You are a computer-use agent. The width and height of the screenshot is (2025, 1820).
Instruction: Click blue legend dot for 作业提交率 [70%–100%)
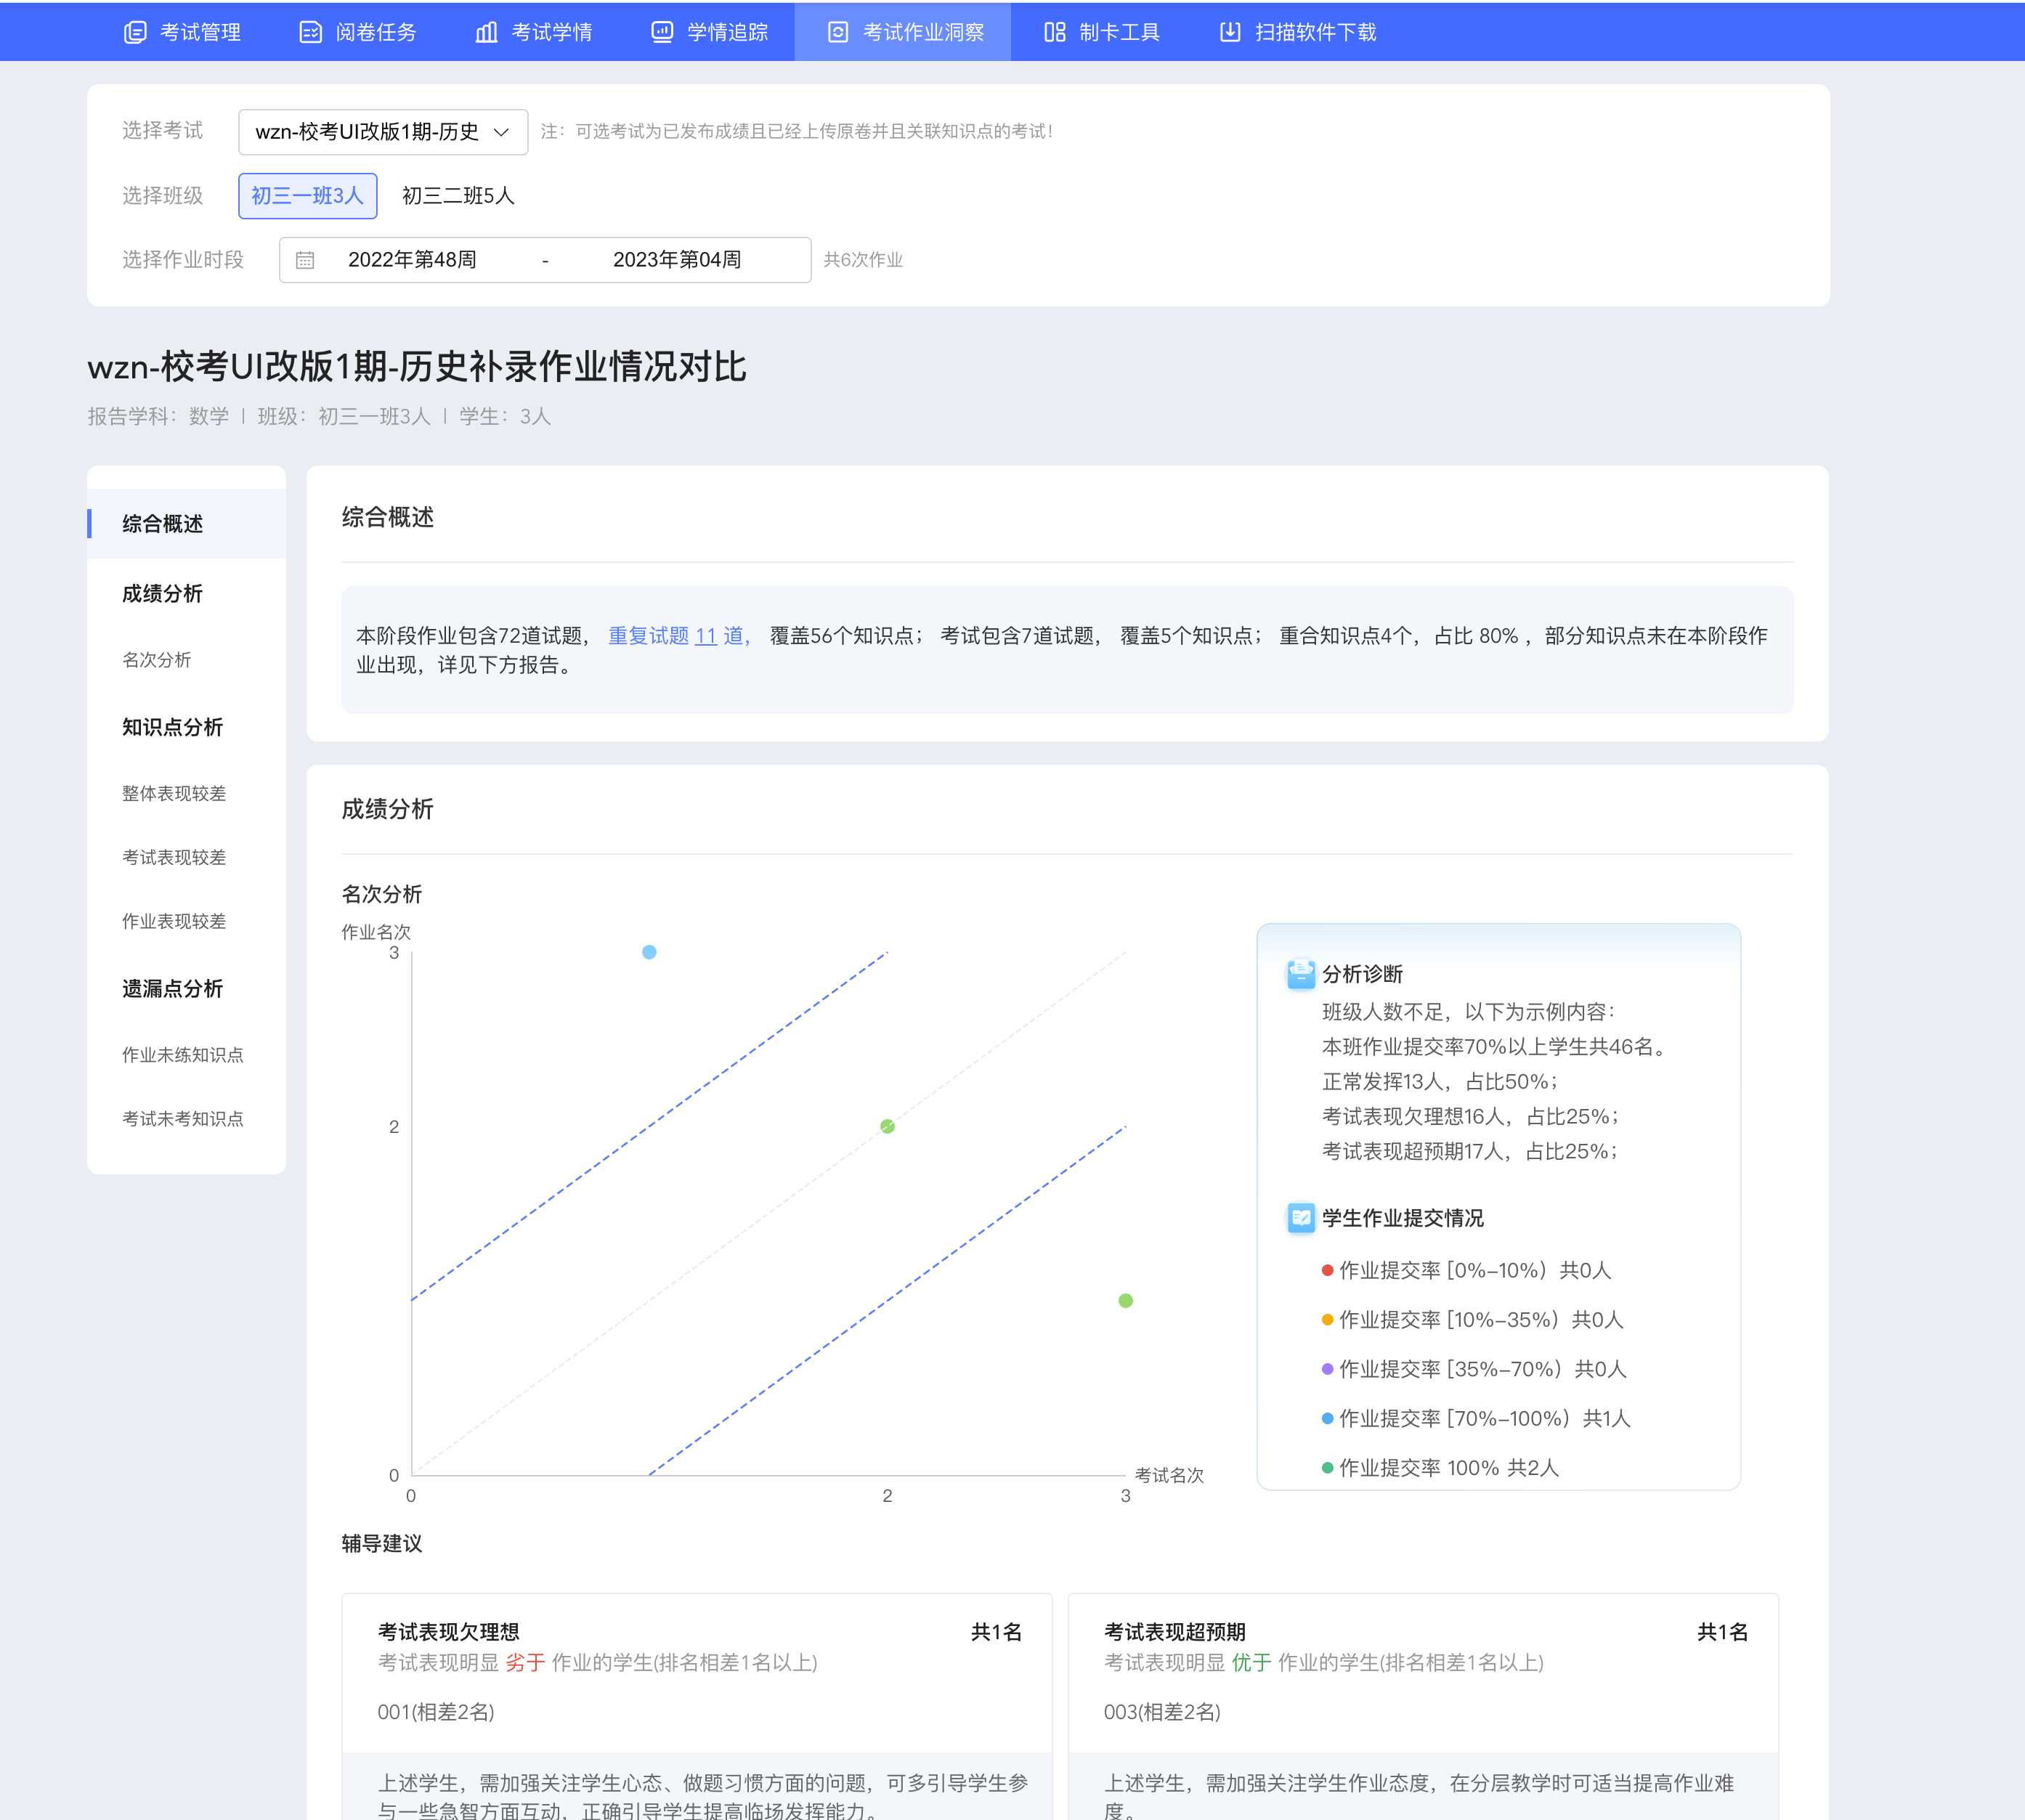pos(1327,1418)
